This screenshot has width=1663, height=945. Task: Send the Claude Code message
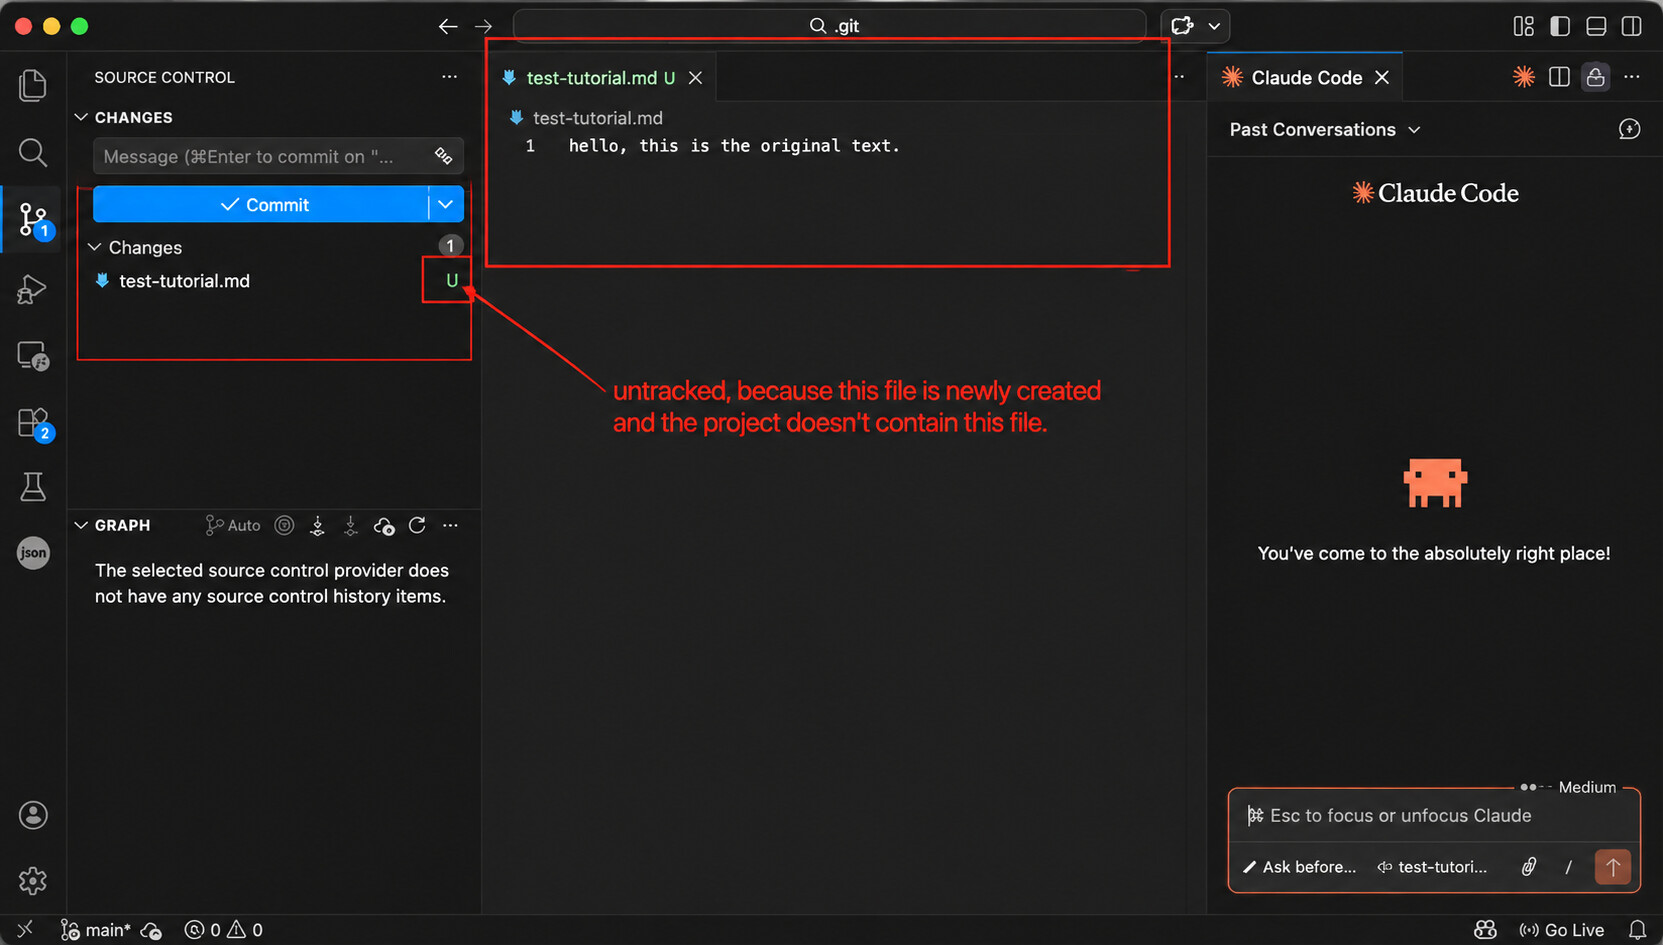click(x=1613, y=867)
